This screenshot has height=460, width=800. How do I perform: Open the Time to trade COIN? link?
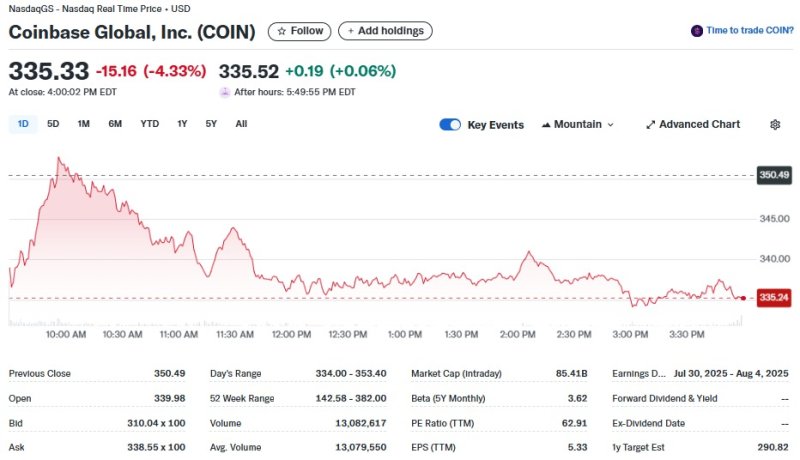749,31
